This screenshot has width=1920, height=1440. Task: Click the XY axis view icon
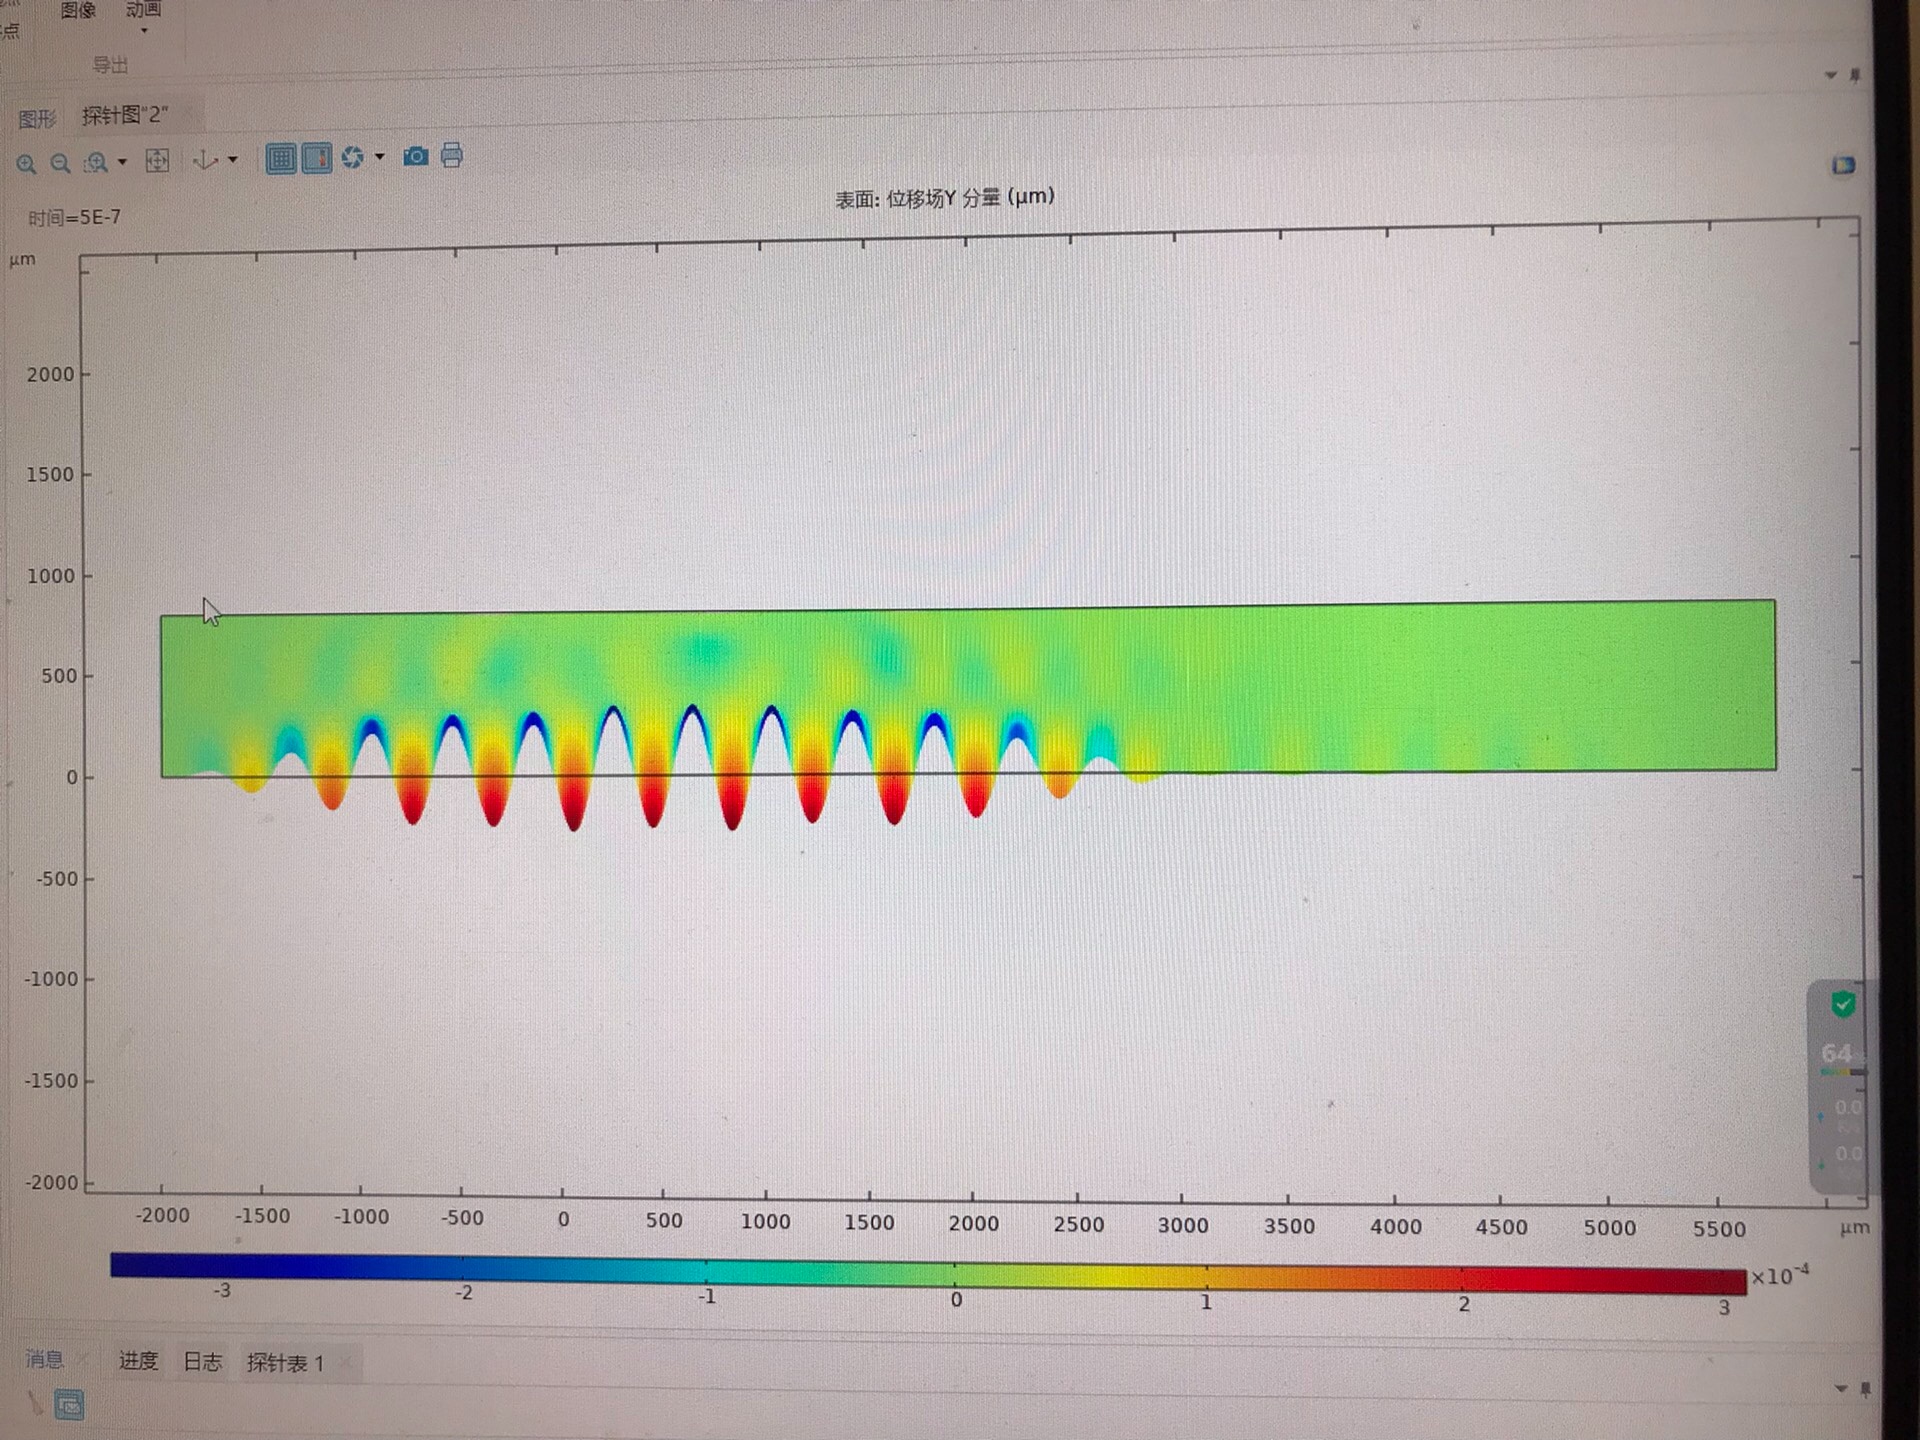206,160
